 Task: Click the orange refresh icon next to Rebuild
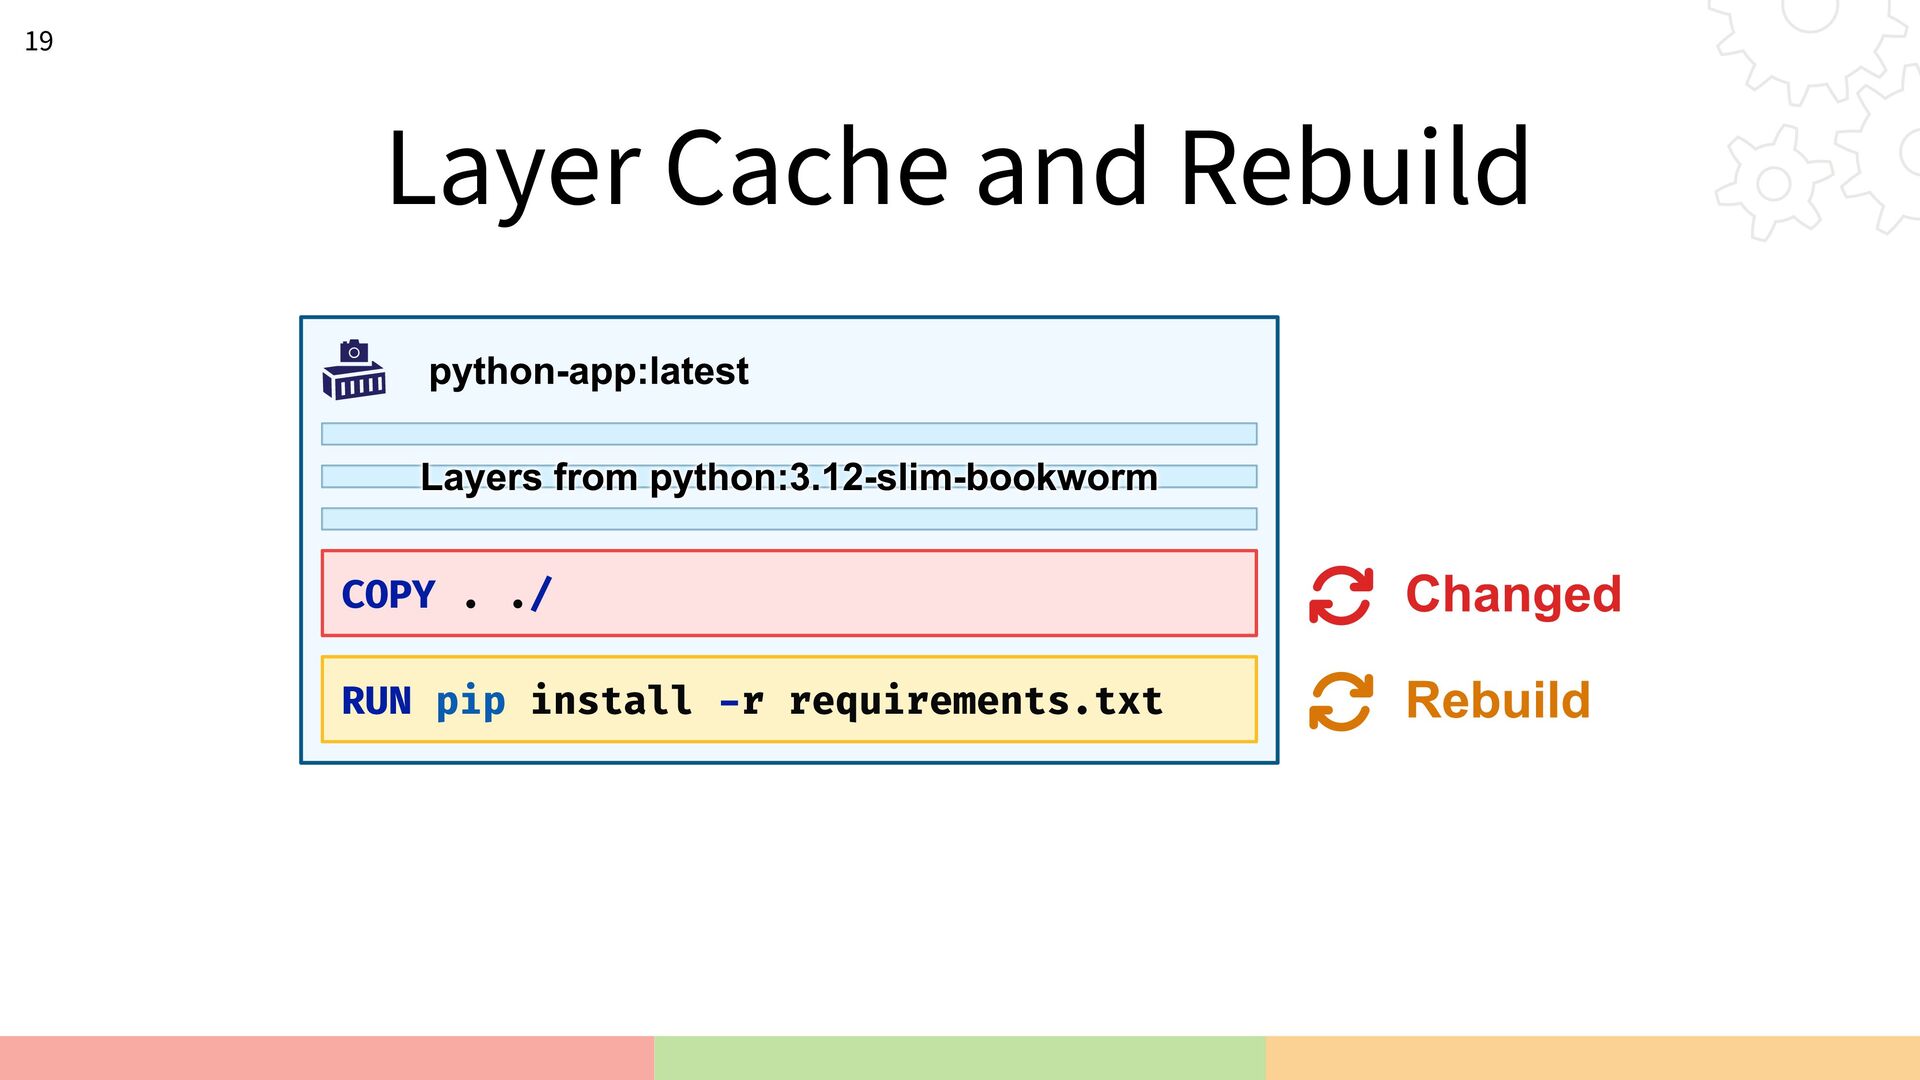[x=1341, y=701]
